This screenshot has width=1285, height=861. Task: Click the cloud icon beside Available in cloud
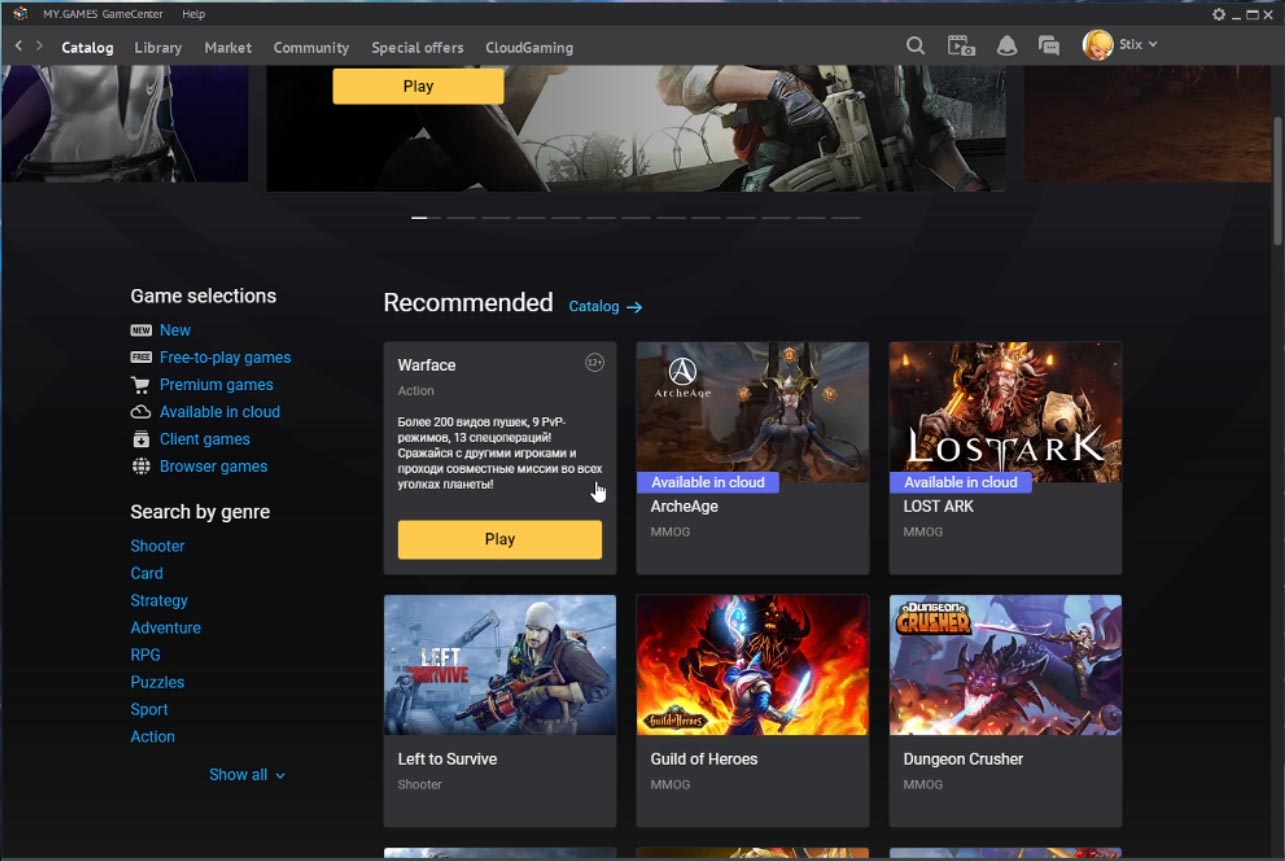(x=141, y=412)
